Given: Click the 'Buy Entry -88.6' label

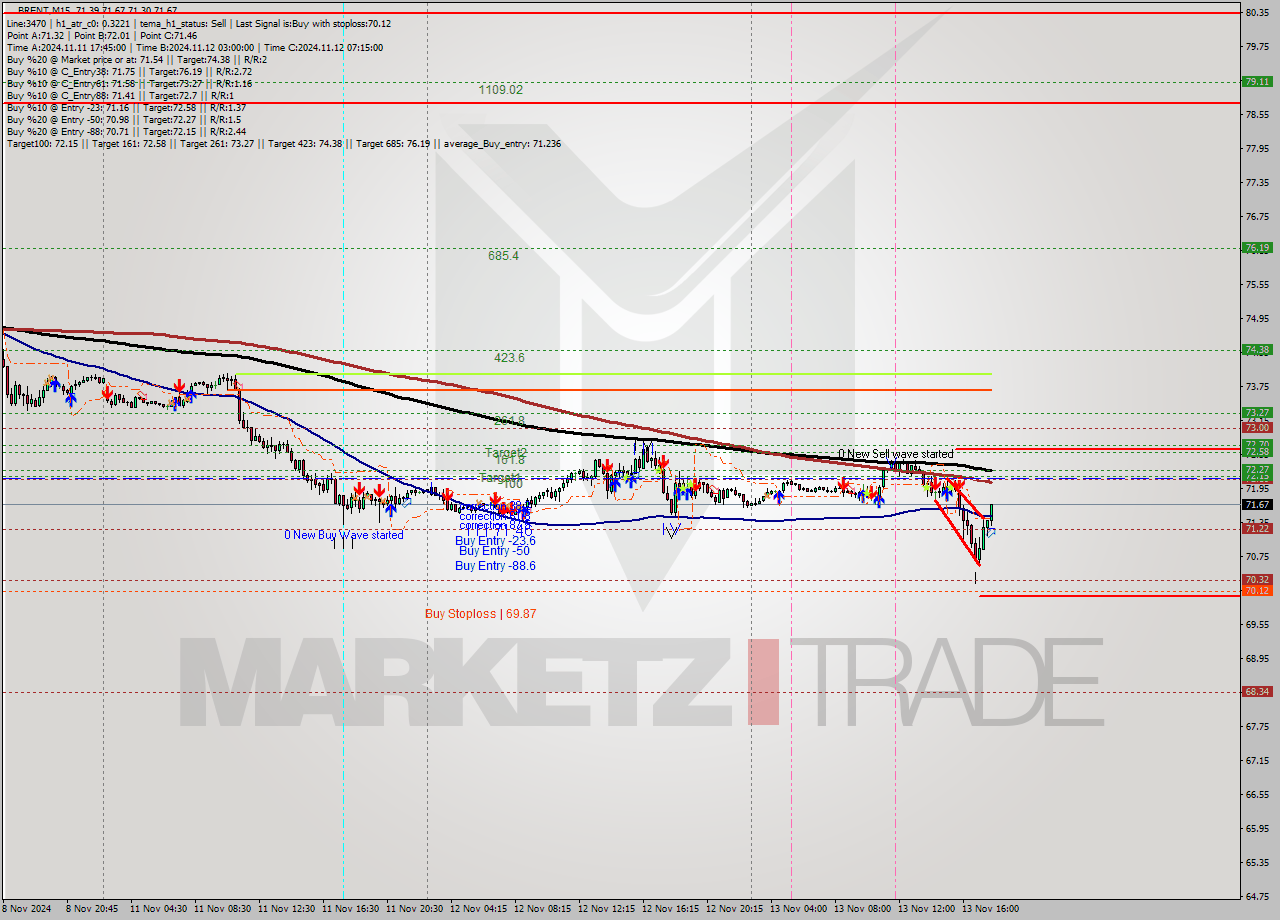Looking at the screenshot, I should (x=495, y=566).
